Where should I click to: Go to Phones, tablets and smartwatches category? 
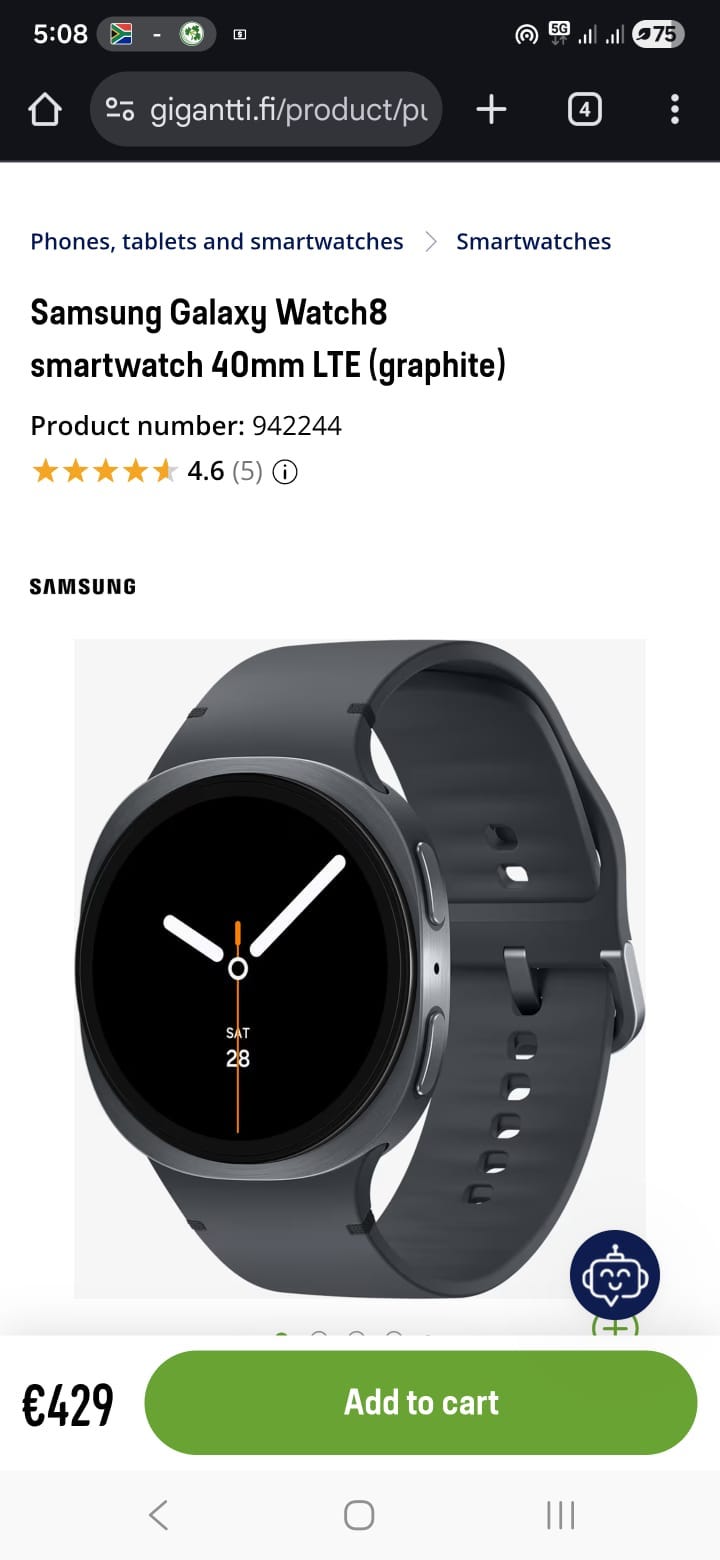(217, 241)
